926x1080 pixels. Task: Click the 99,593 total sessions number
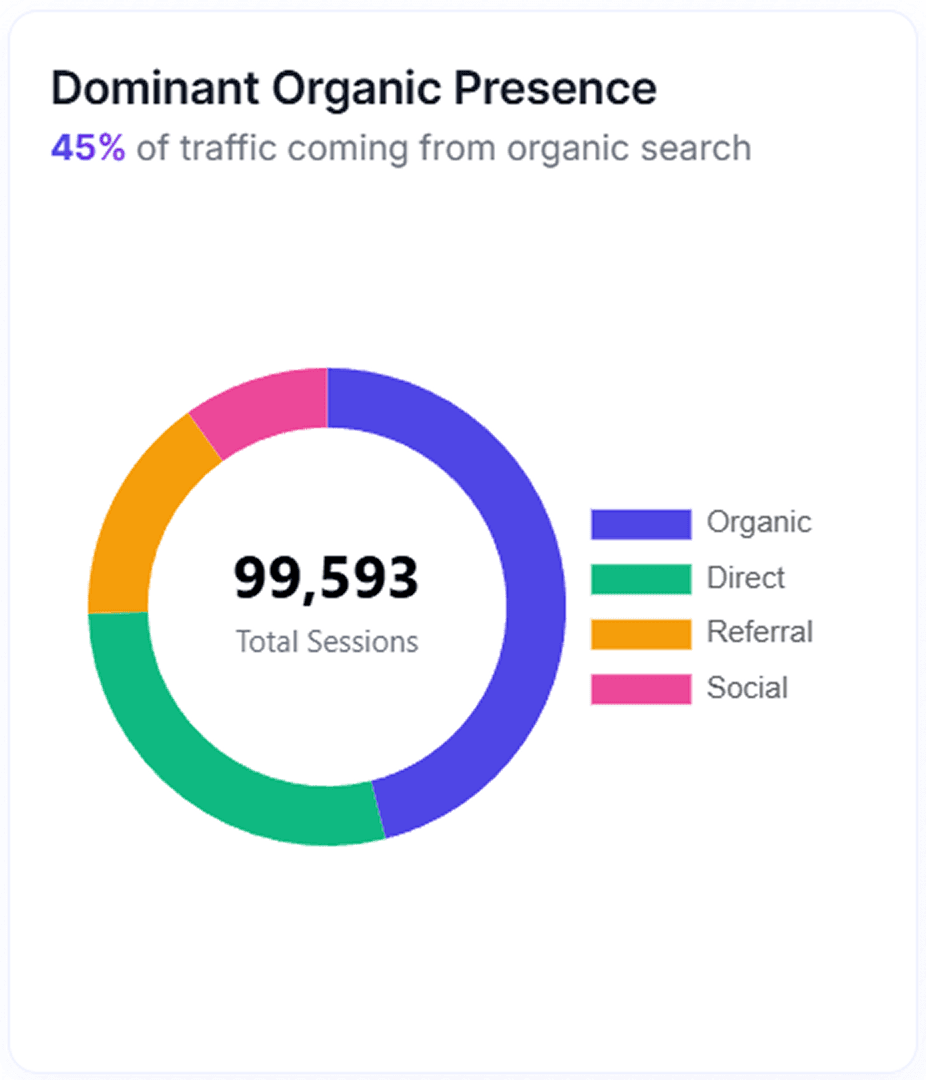326,579
